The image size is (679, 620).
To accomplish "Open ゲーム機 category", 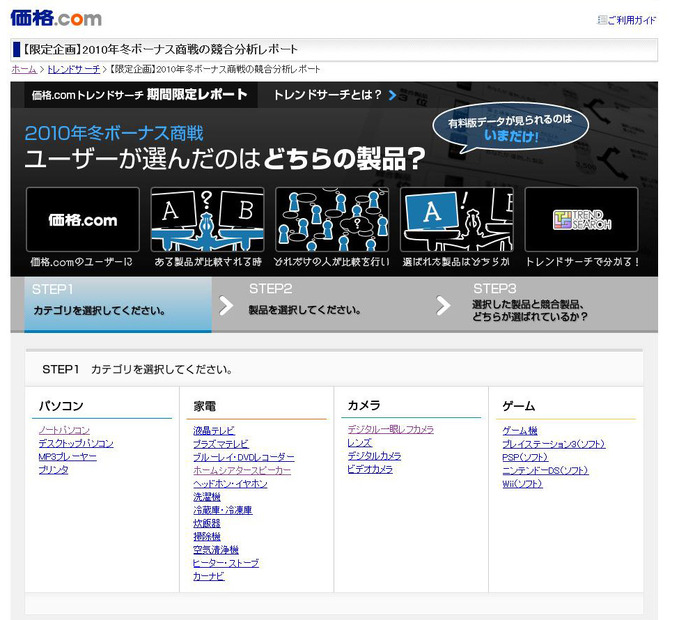I will coord(520,431).
